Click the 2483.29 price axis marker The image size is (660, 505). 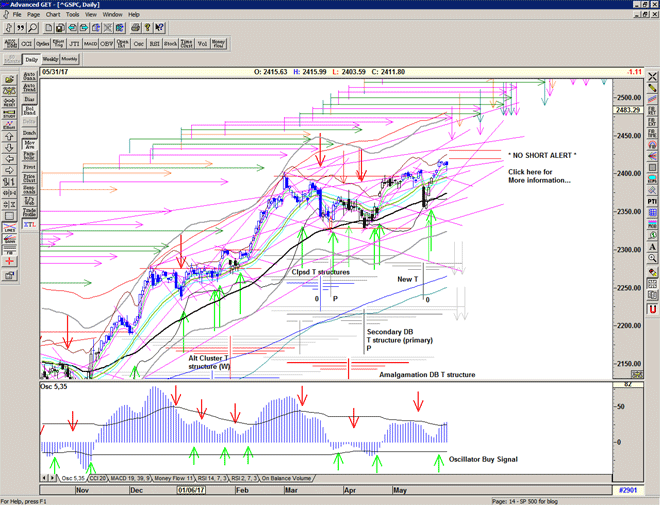[x=628, y=110]
